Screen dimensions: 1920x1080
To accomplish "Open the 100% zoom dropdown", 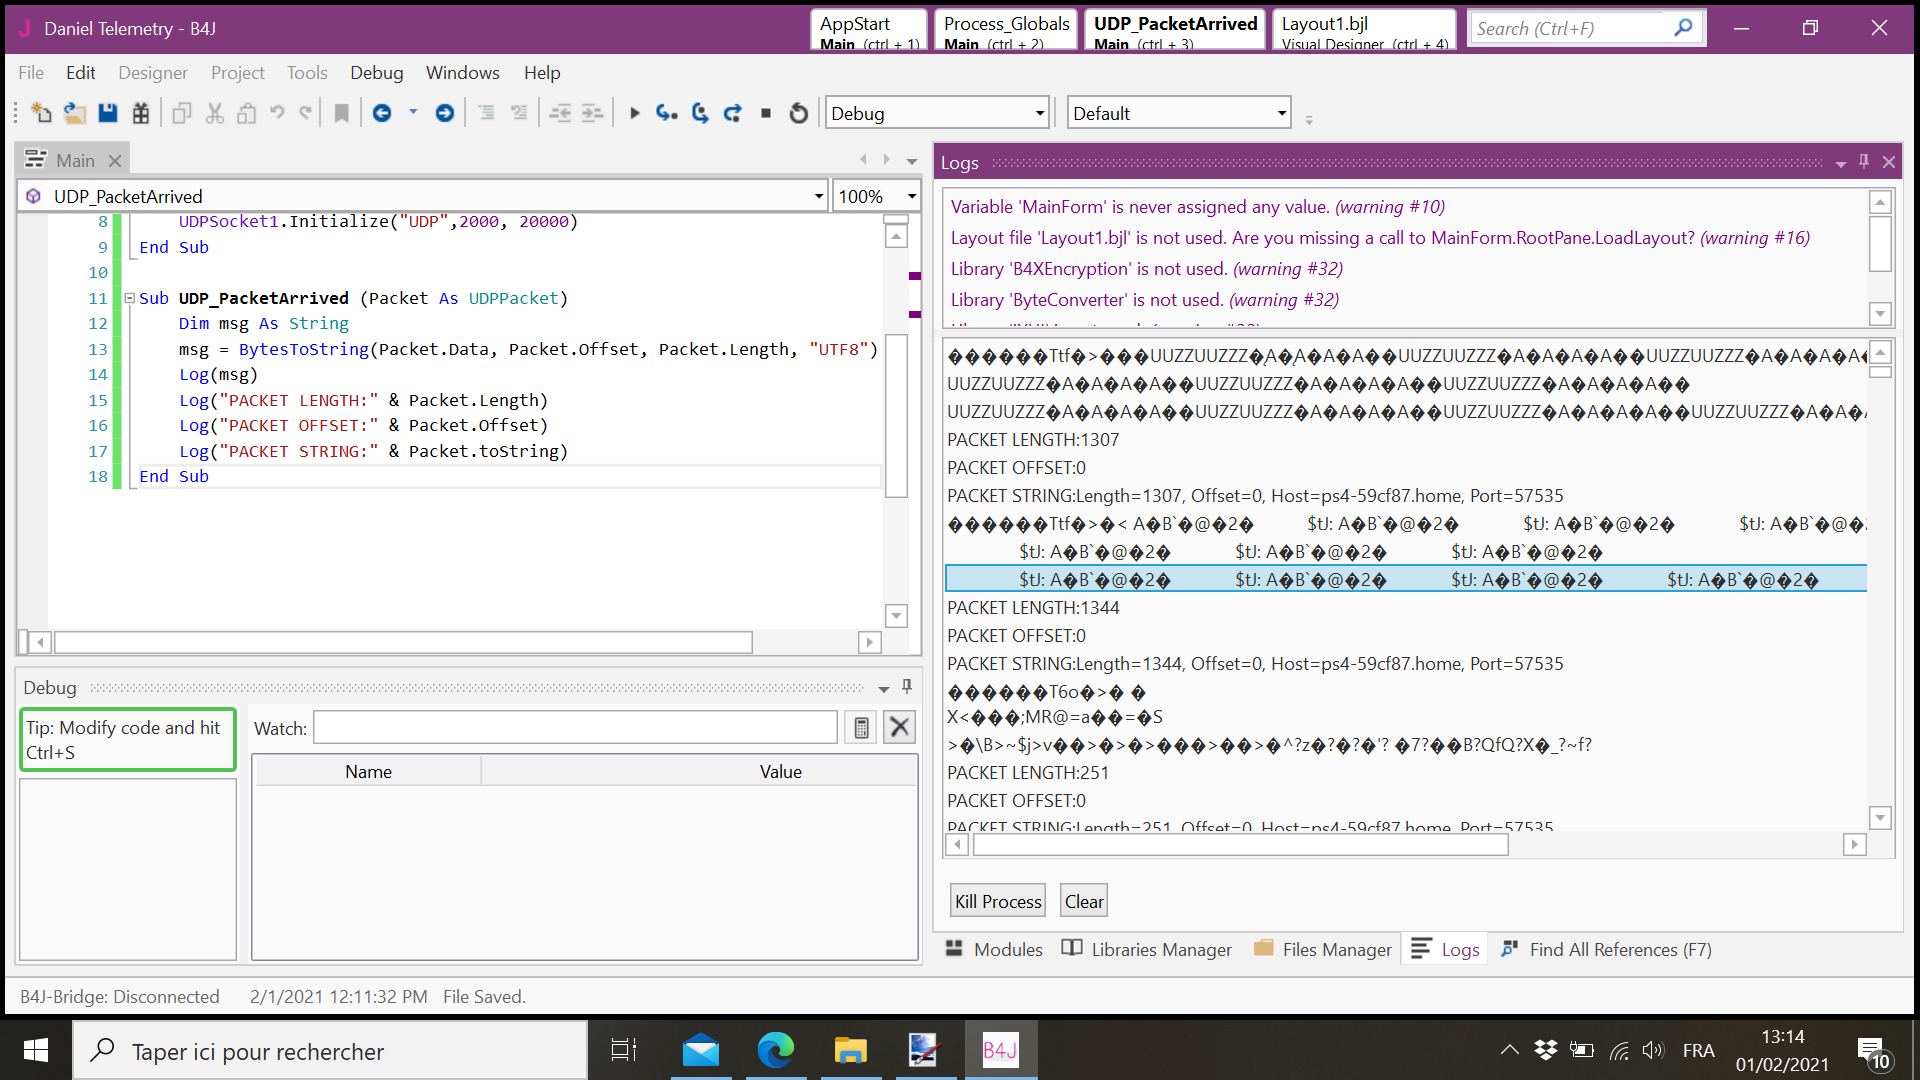I will click(911, 196).
